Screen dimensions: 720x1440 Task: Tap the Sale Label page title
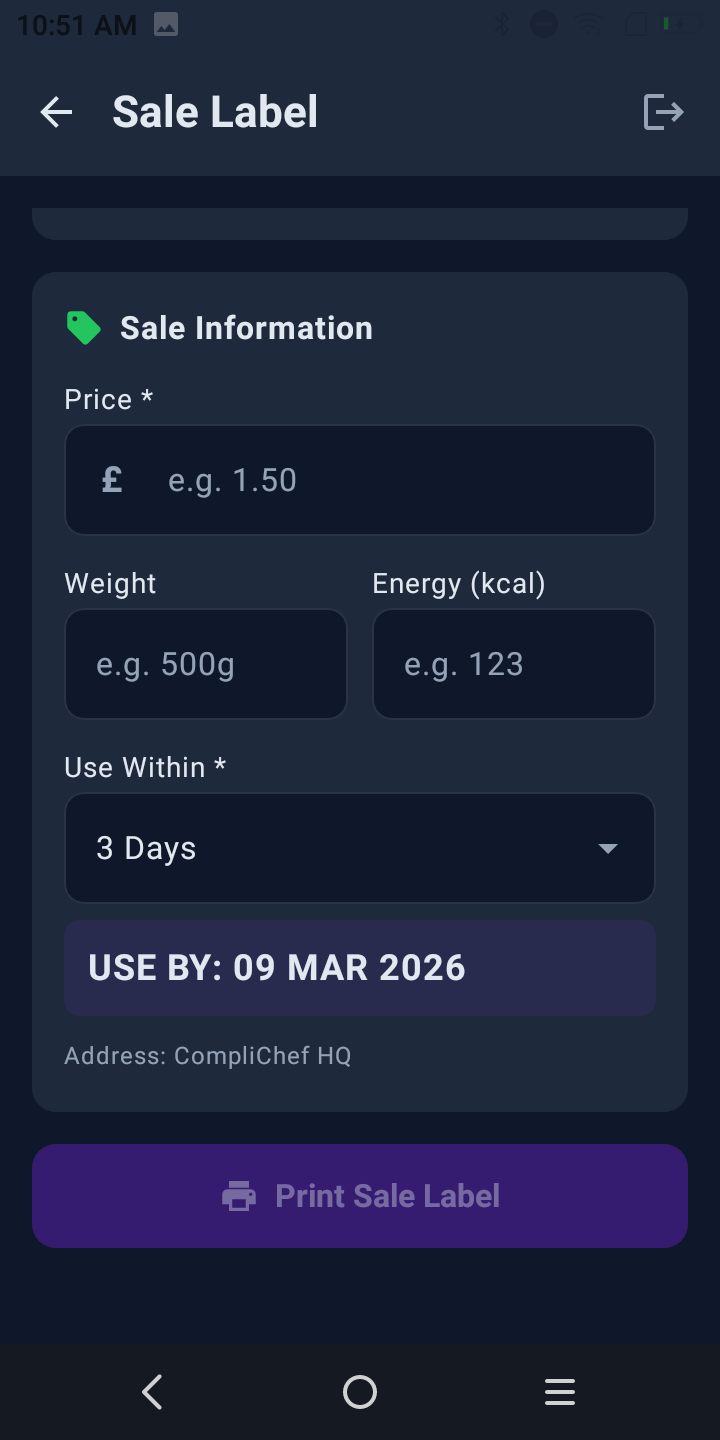tap(215, 112)
